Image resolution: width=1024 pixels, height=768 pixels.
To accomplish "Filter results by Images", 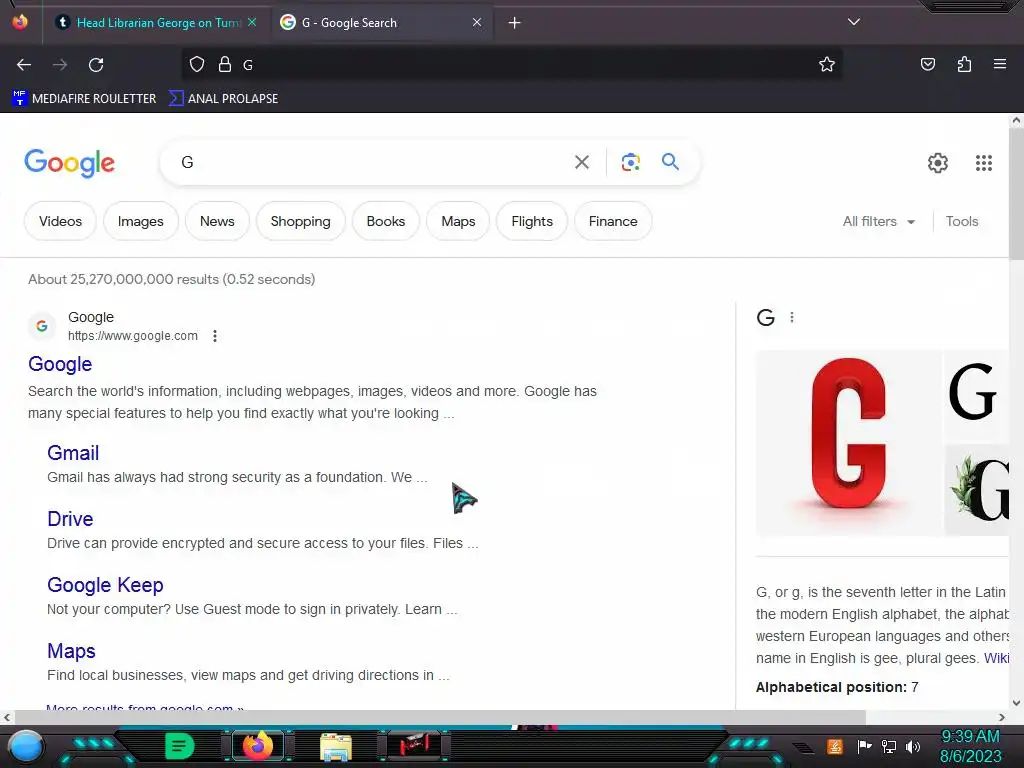I will [x=140, y=221].
